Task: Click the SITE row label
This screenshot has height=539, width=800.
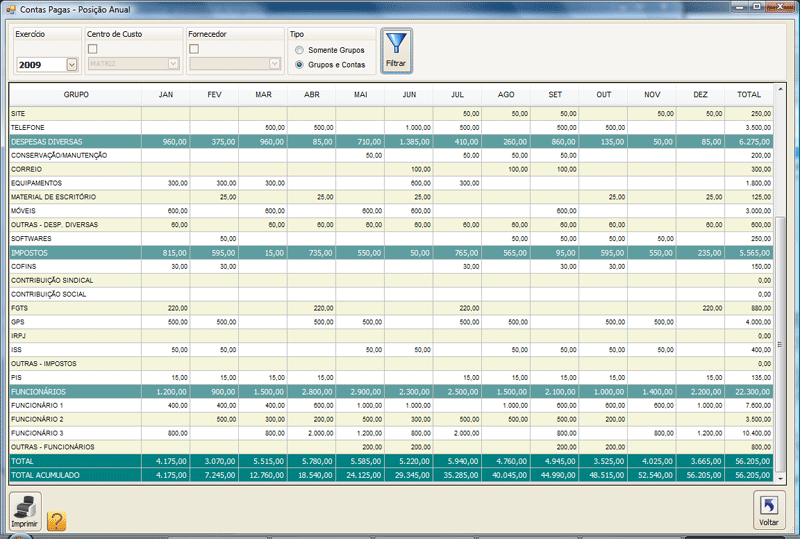Action: (x=18, y=114)
